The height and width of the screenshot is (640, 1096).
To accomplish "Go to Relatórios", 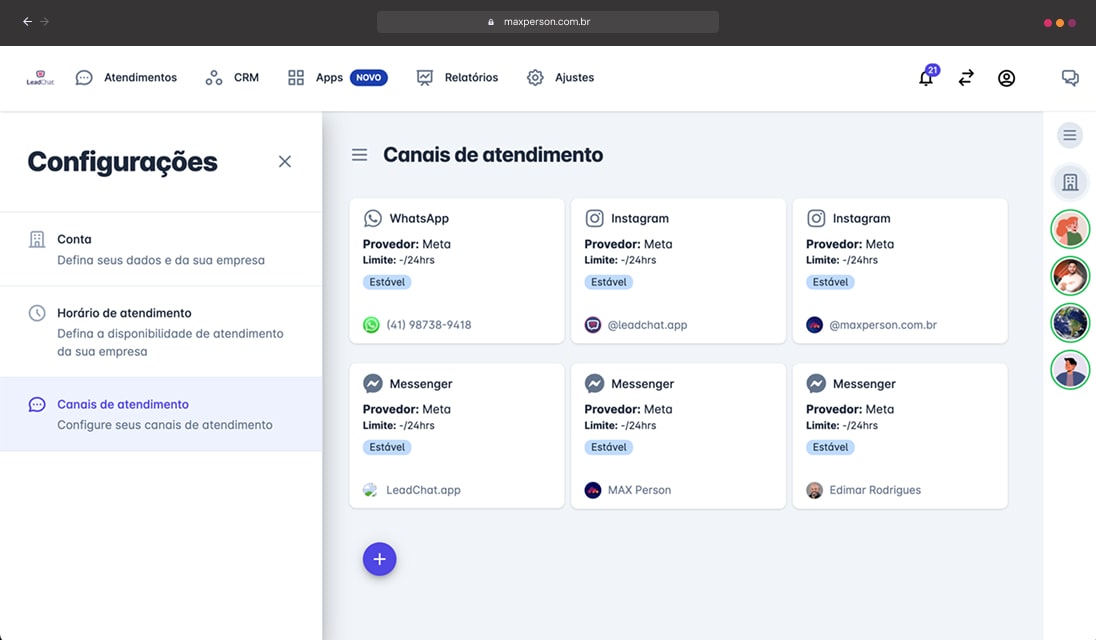I will click(457, 78).
